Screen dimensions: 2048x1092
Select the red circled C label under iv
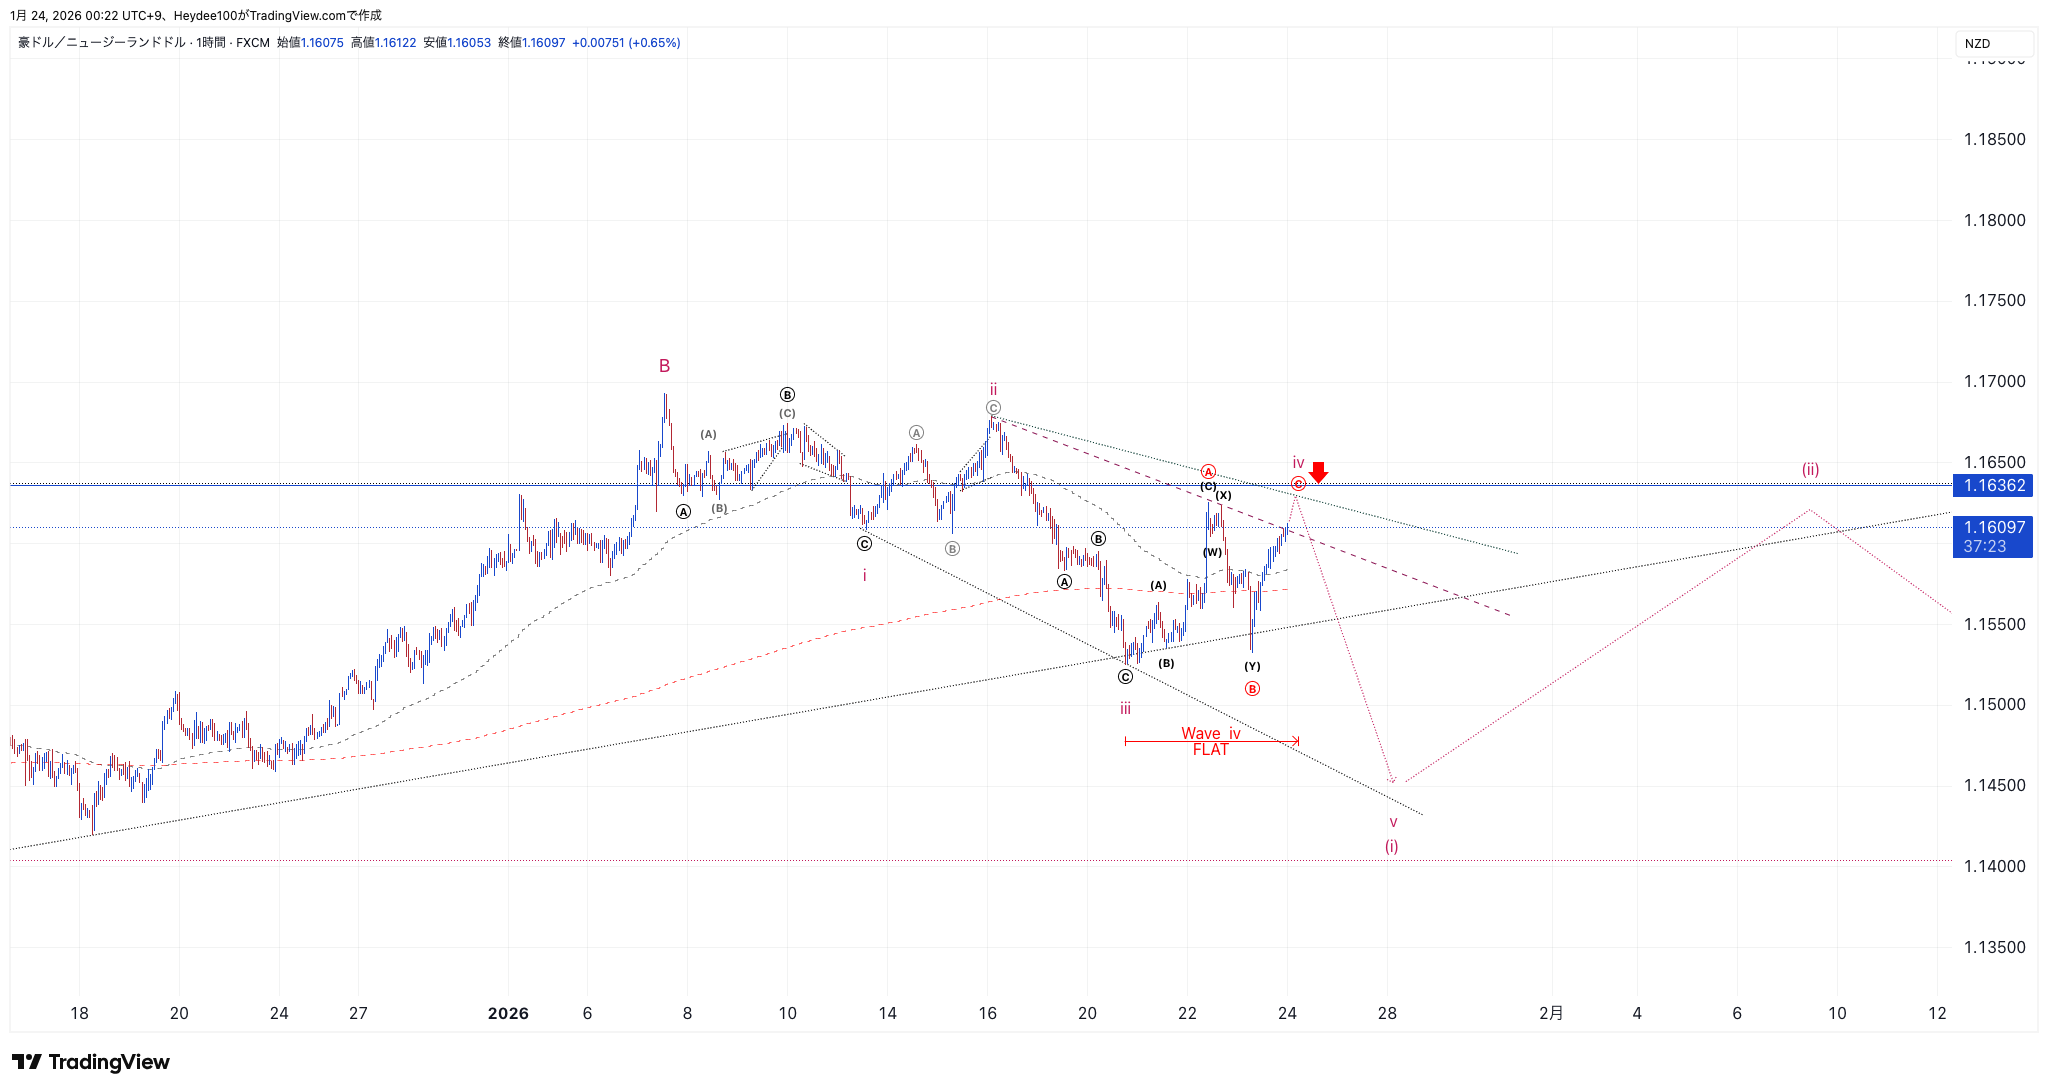[x=1298, y=484]
